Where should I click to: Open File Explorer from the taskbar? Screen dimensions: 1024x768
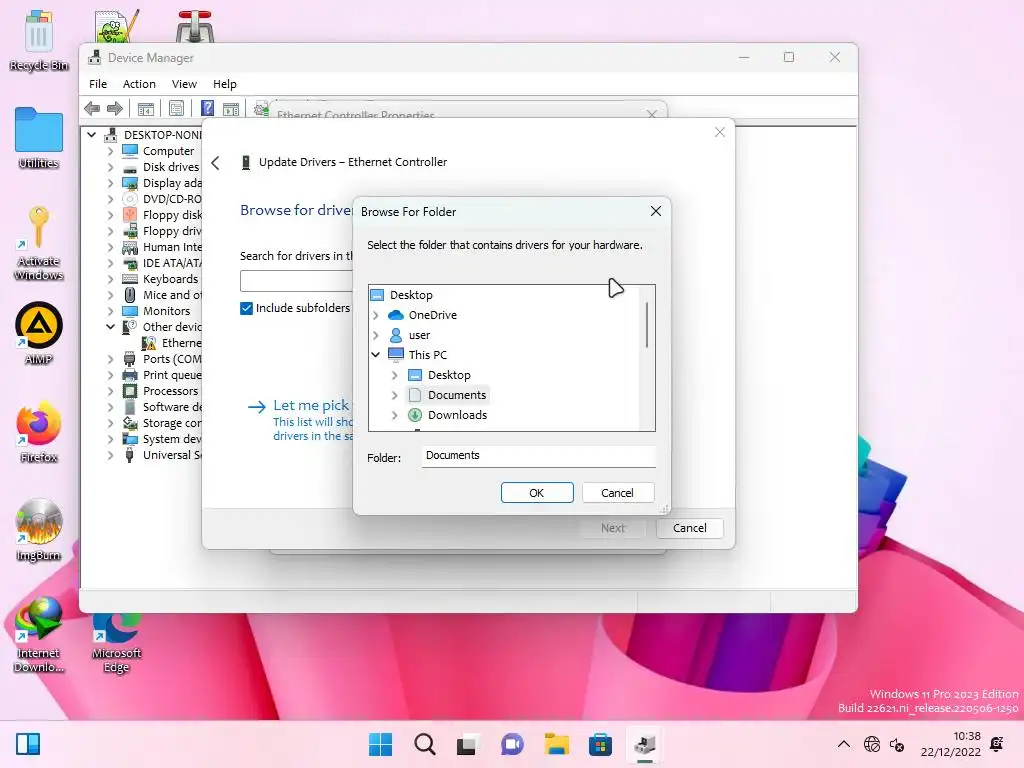[x=556, y=744]
